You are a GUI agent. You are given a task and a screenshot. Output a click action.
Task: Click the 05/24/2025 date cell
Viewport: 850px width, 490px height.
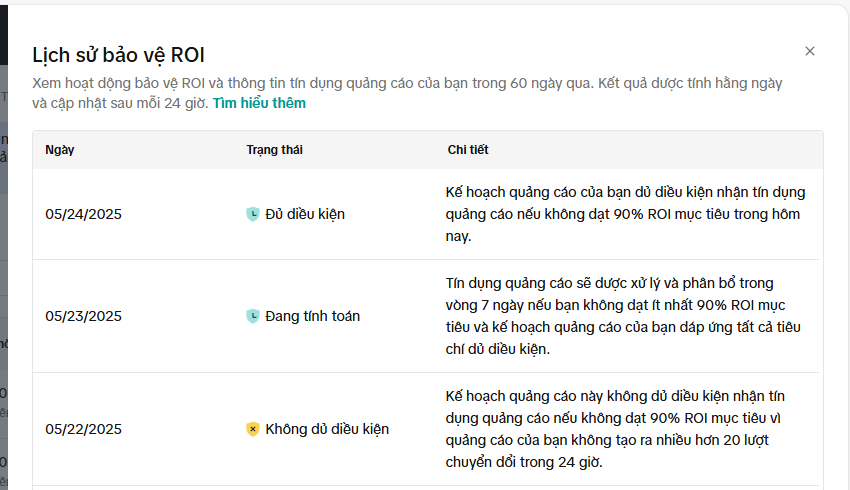(83, 214)
